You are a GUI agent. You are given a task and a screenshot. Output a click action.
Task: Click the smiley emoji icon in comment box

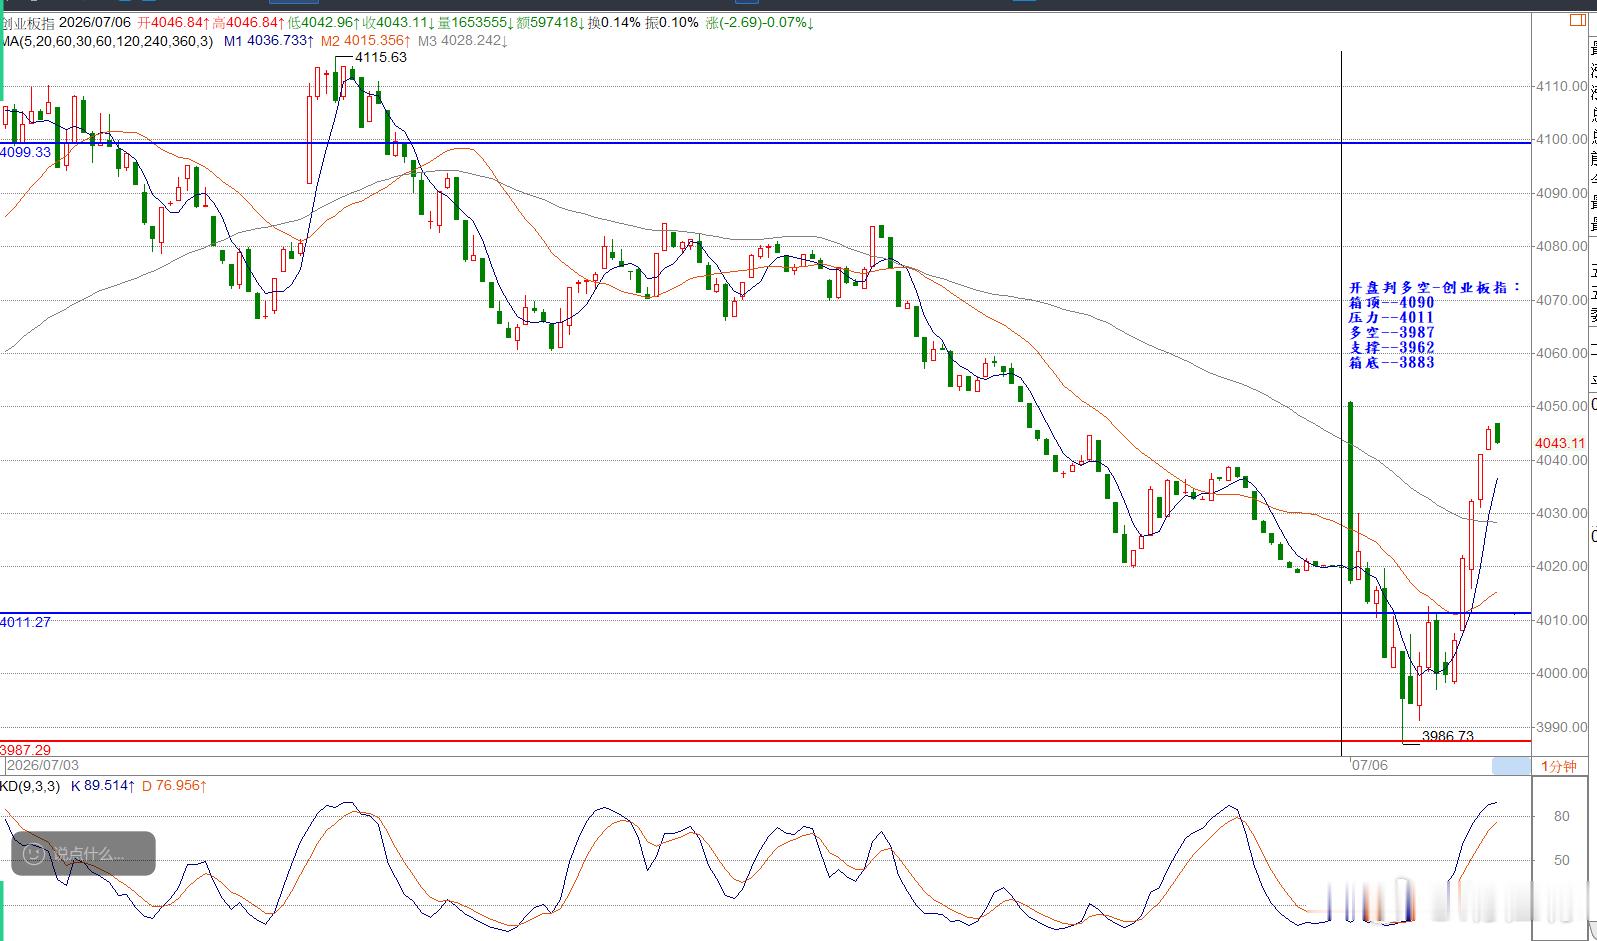pyautogui.click(x=33, y=854)
